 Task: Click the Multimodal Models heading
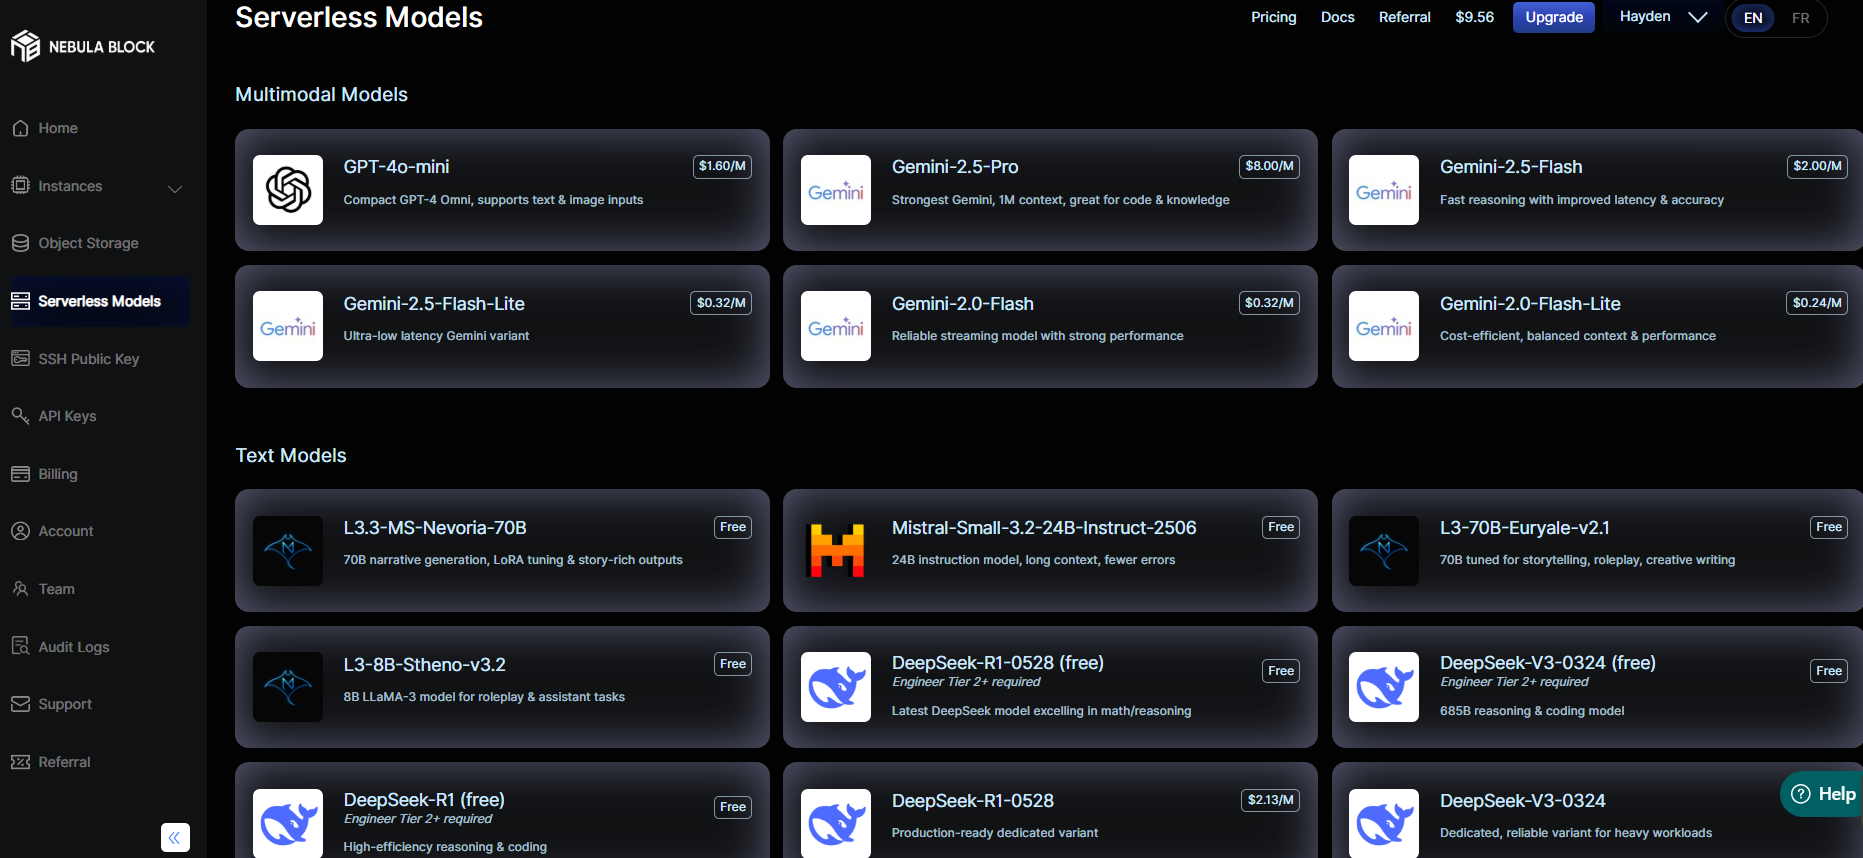pyautogui.click(x=321, y=94)
